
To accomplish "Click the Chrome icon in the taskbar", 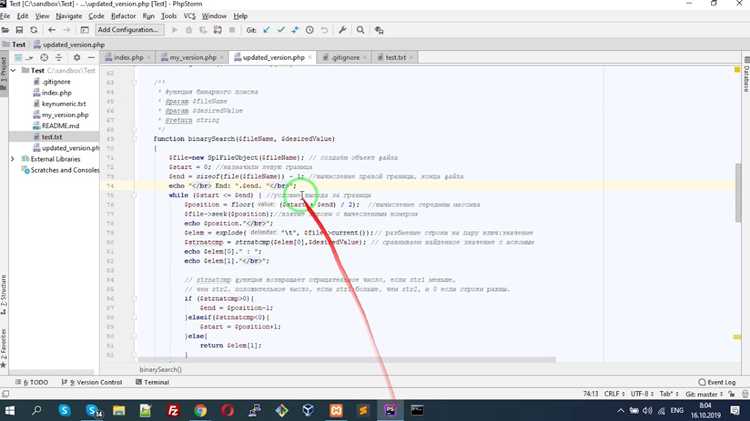I will click(x=200, y=410).
